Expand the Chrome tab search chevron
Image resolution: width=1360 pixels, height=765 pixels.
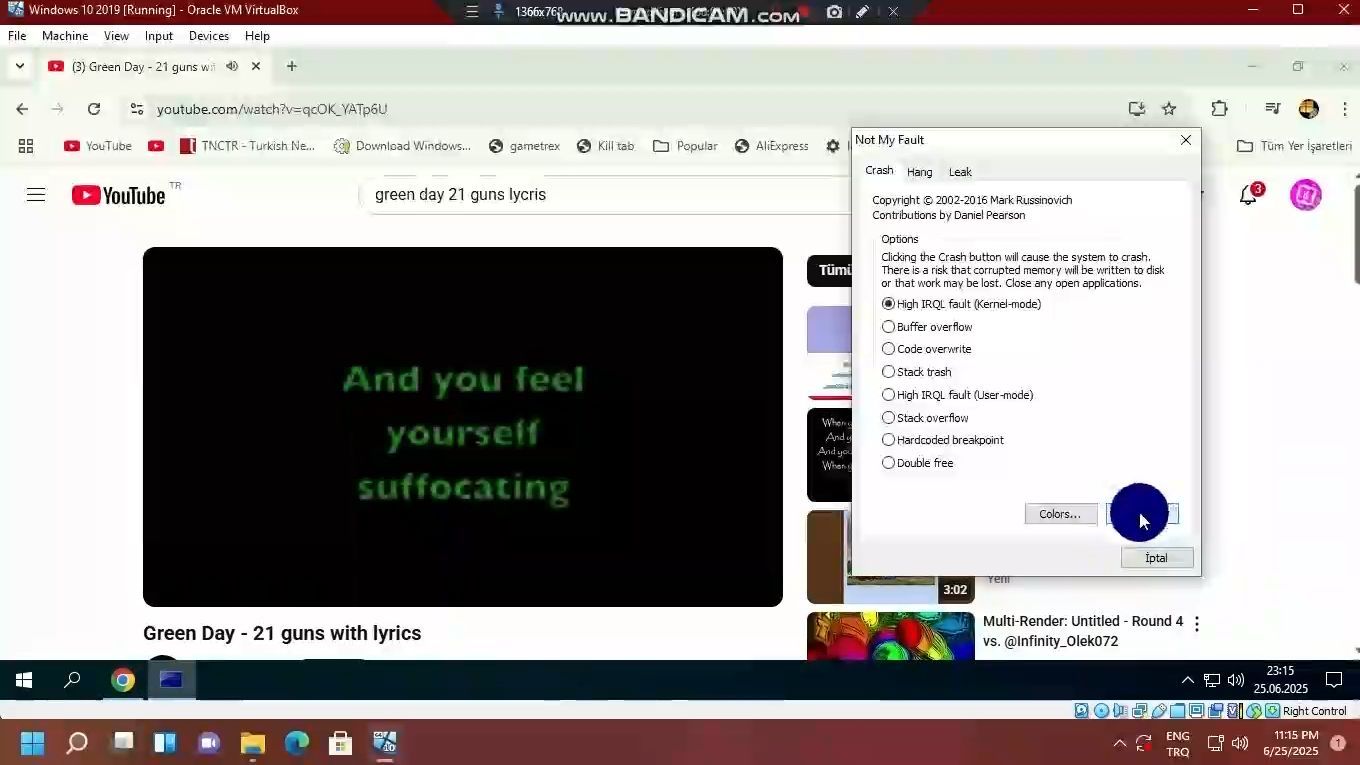(19, 67)
